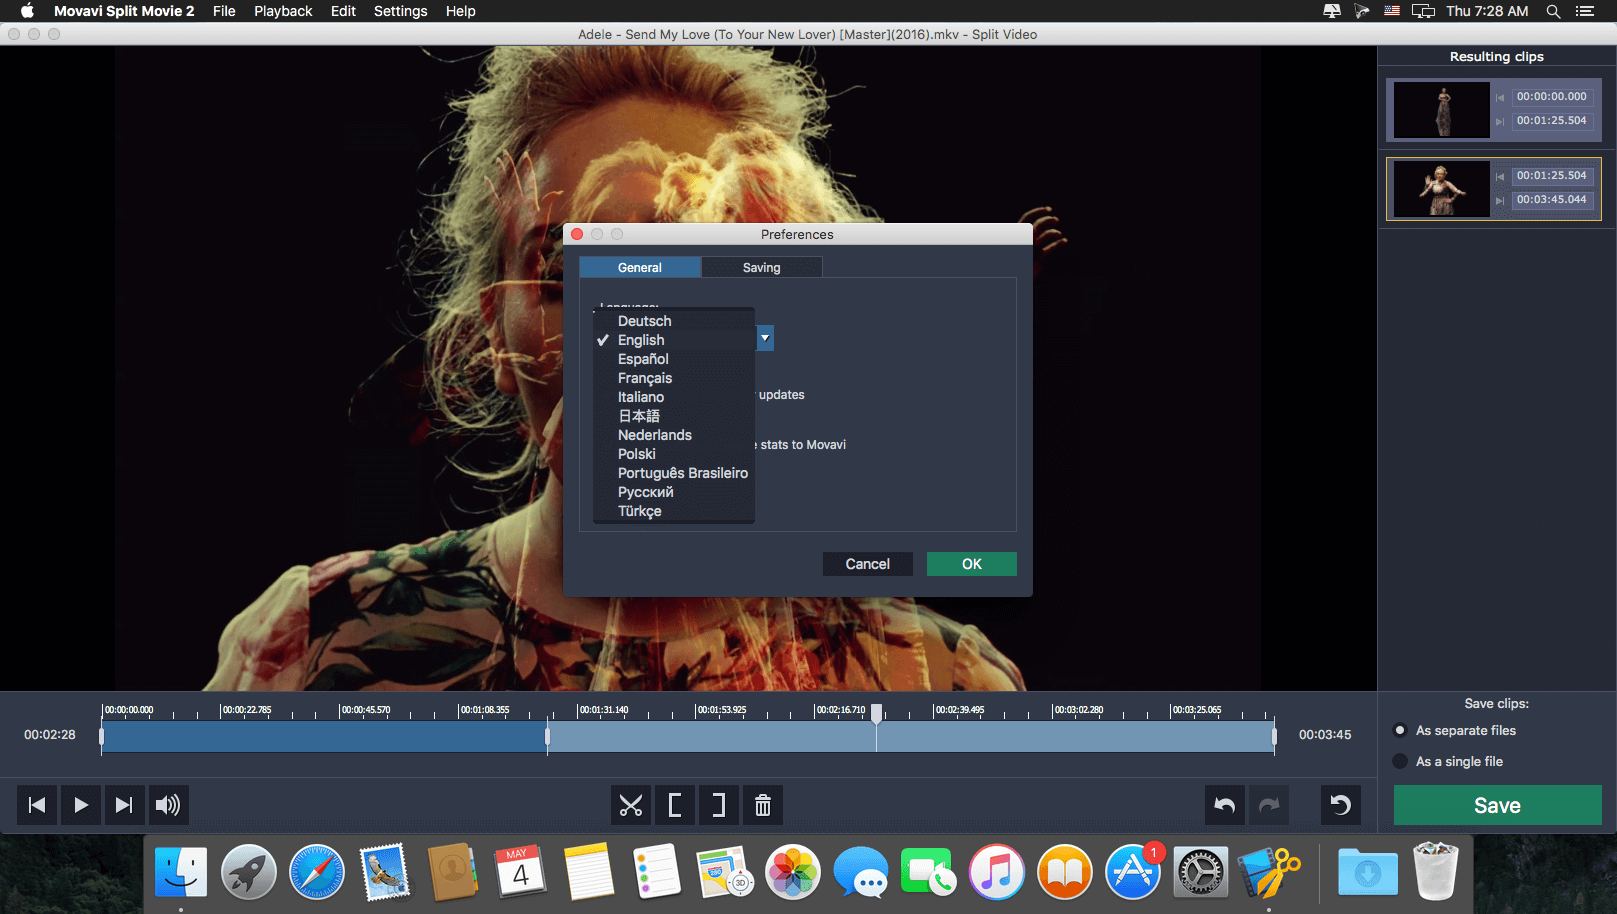Select As separate files option
Screen dimensions: 1617x914
point(1456,731)
